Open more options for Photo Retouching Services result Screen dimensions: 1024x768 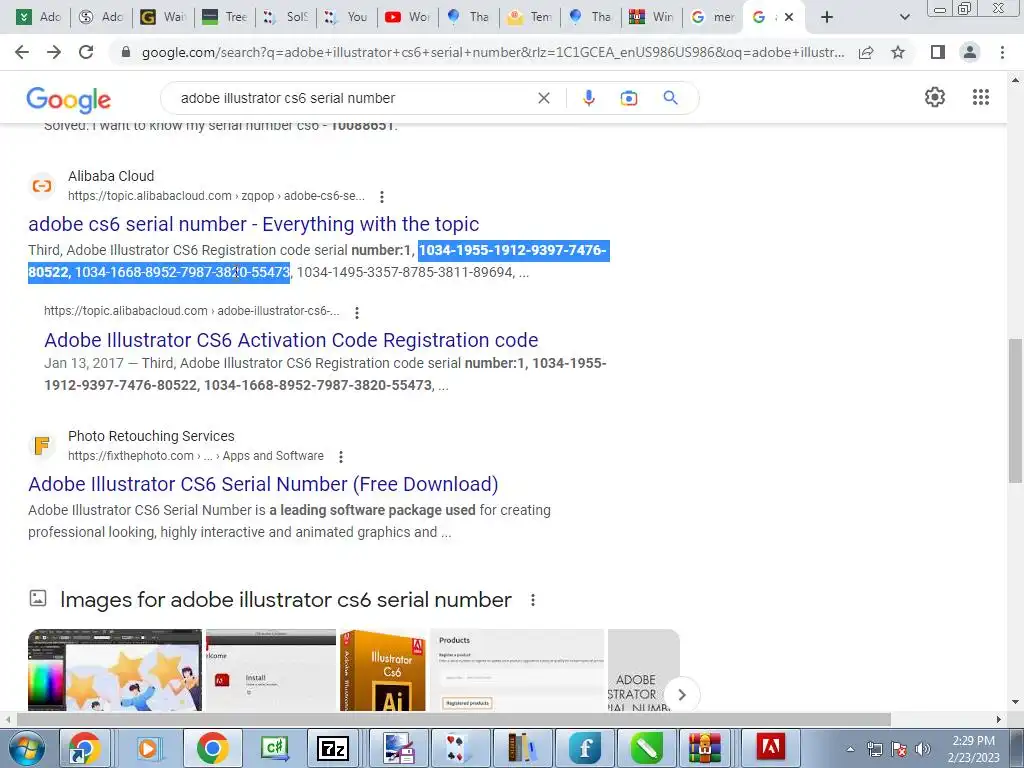pos(340,456)
